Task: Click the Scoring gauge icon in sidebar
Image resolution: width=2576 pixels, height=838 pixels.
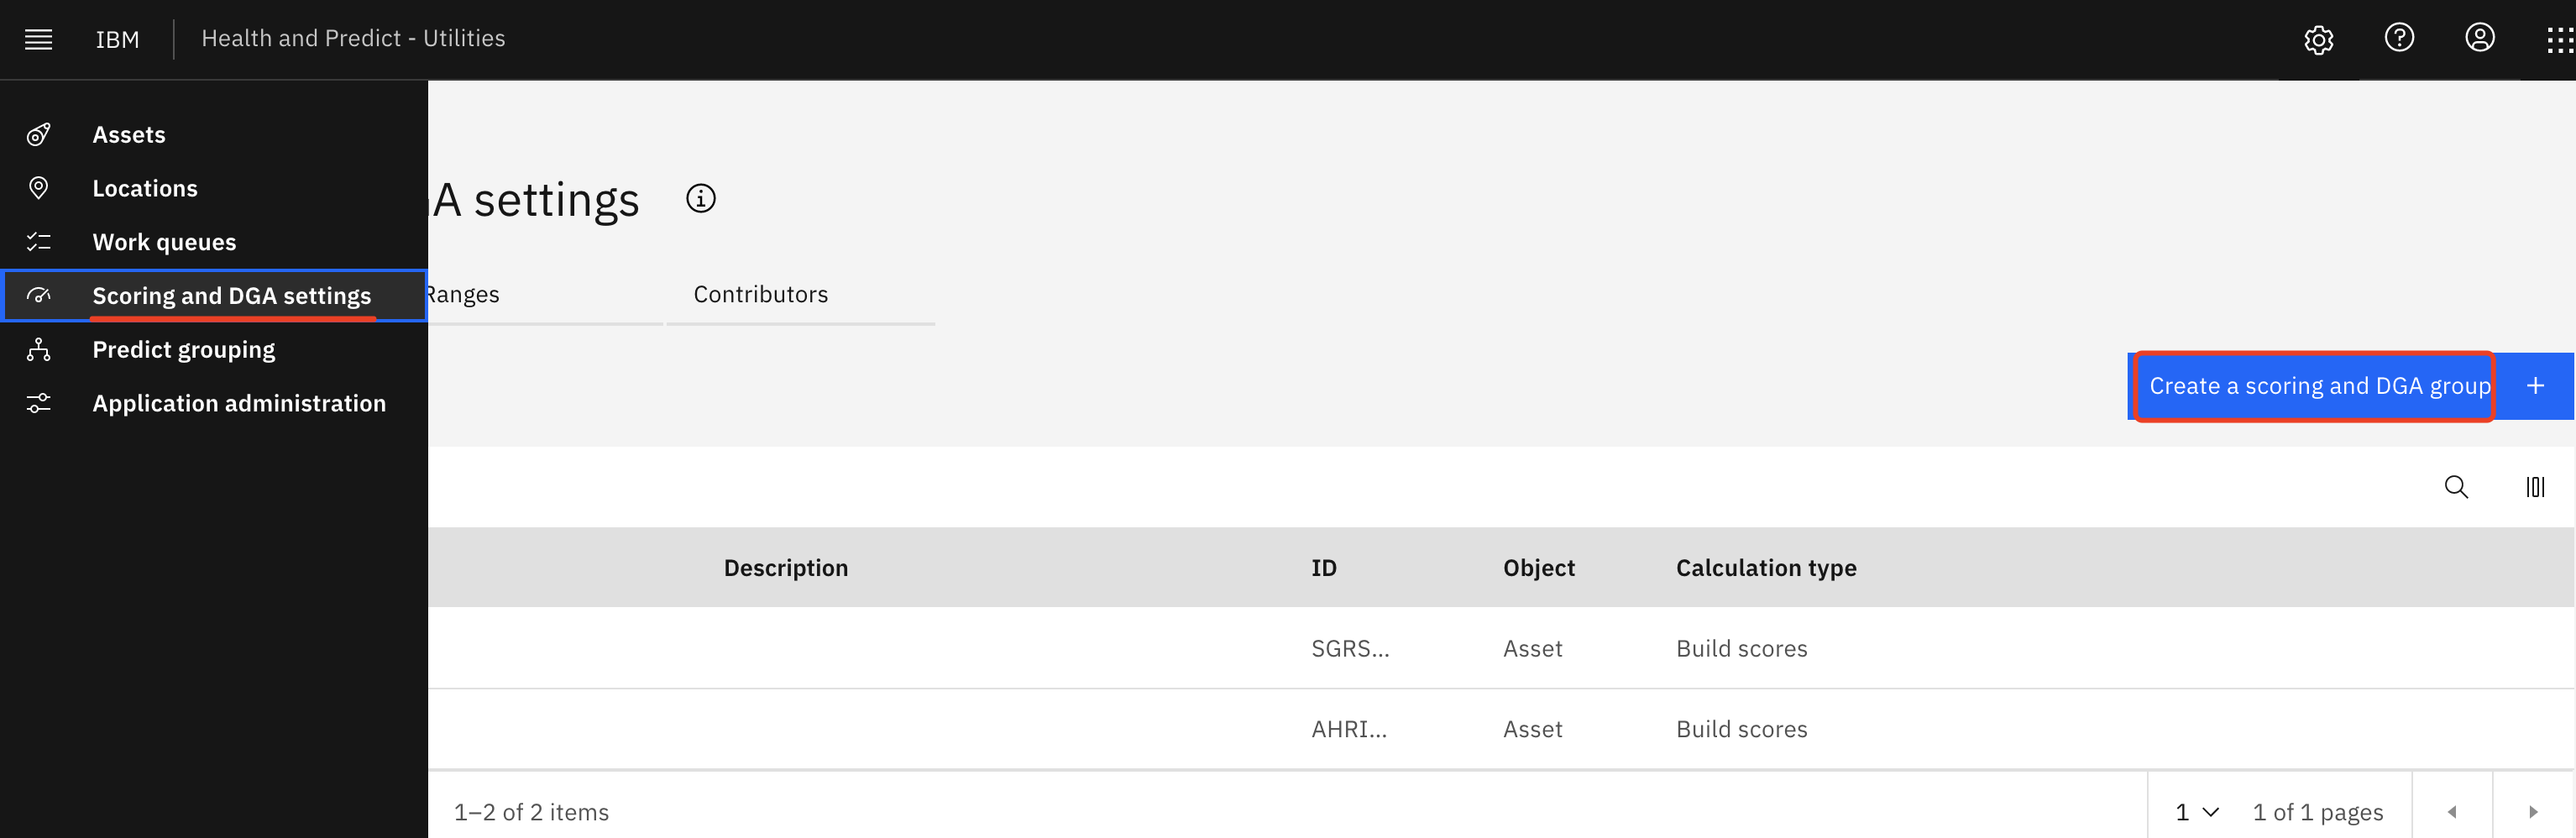Action: pos(38,295)
